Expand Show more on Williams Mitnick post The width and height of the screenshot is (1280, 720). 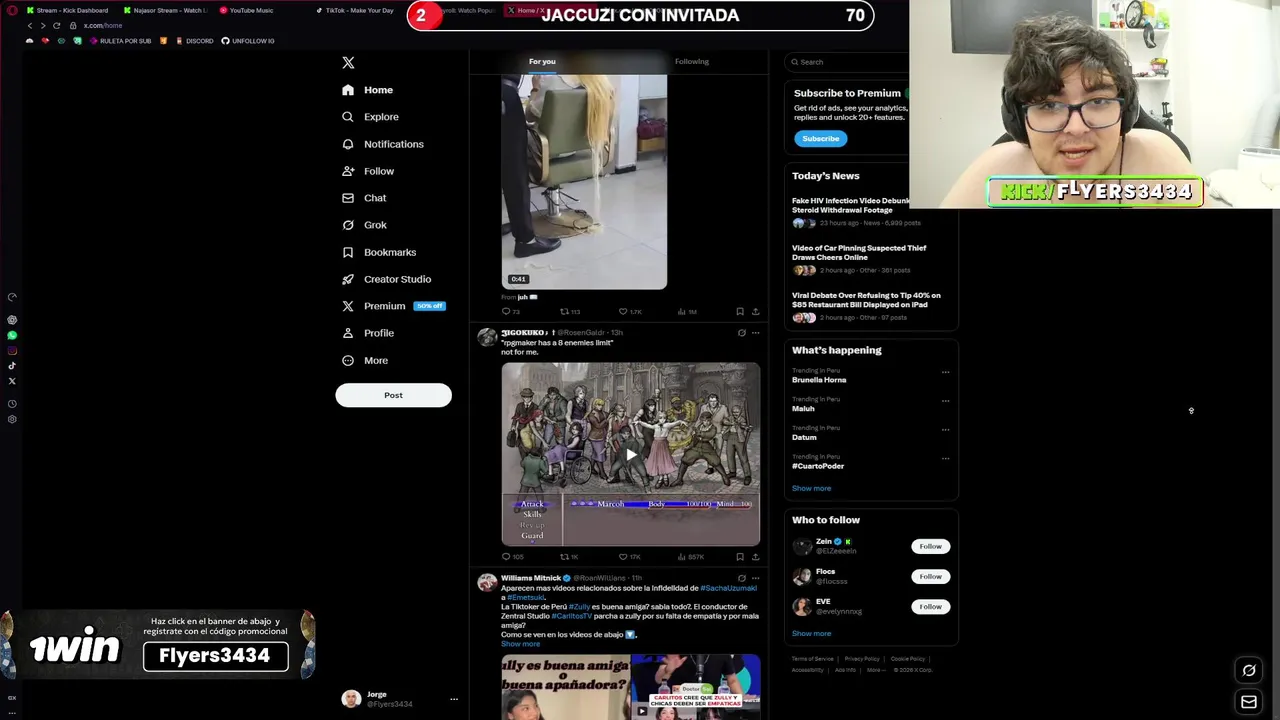(x=520, y=644)
